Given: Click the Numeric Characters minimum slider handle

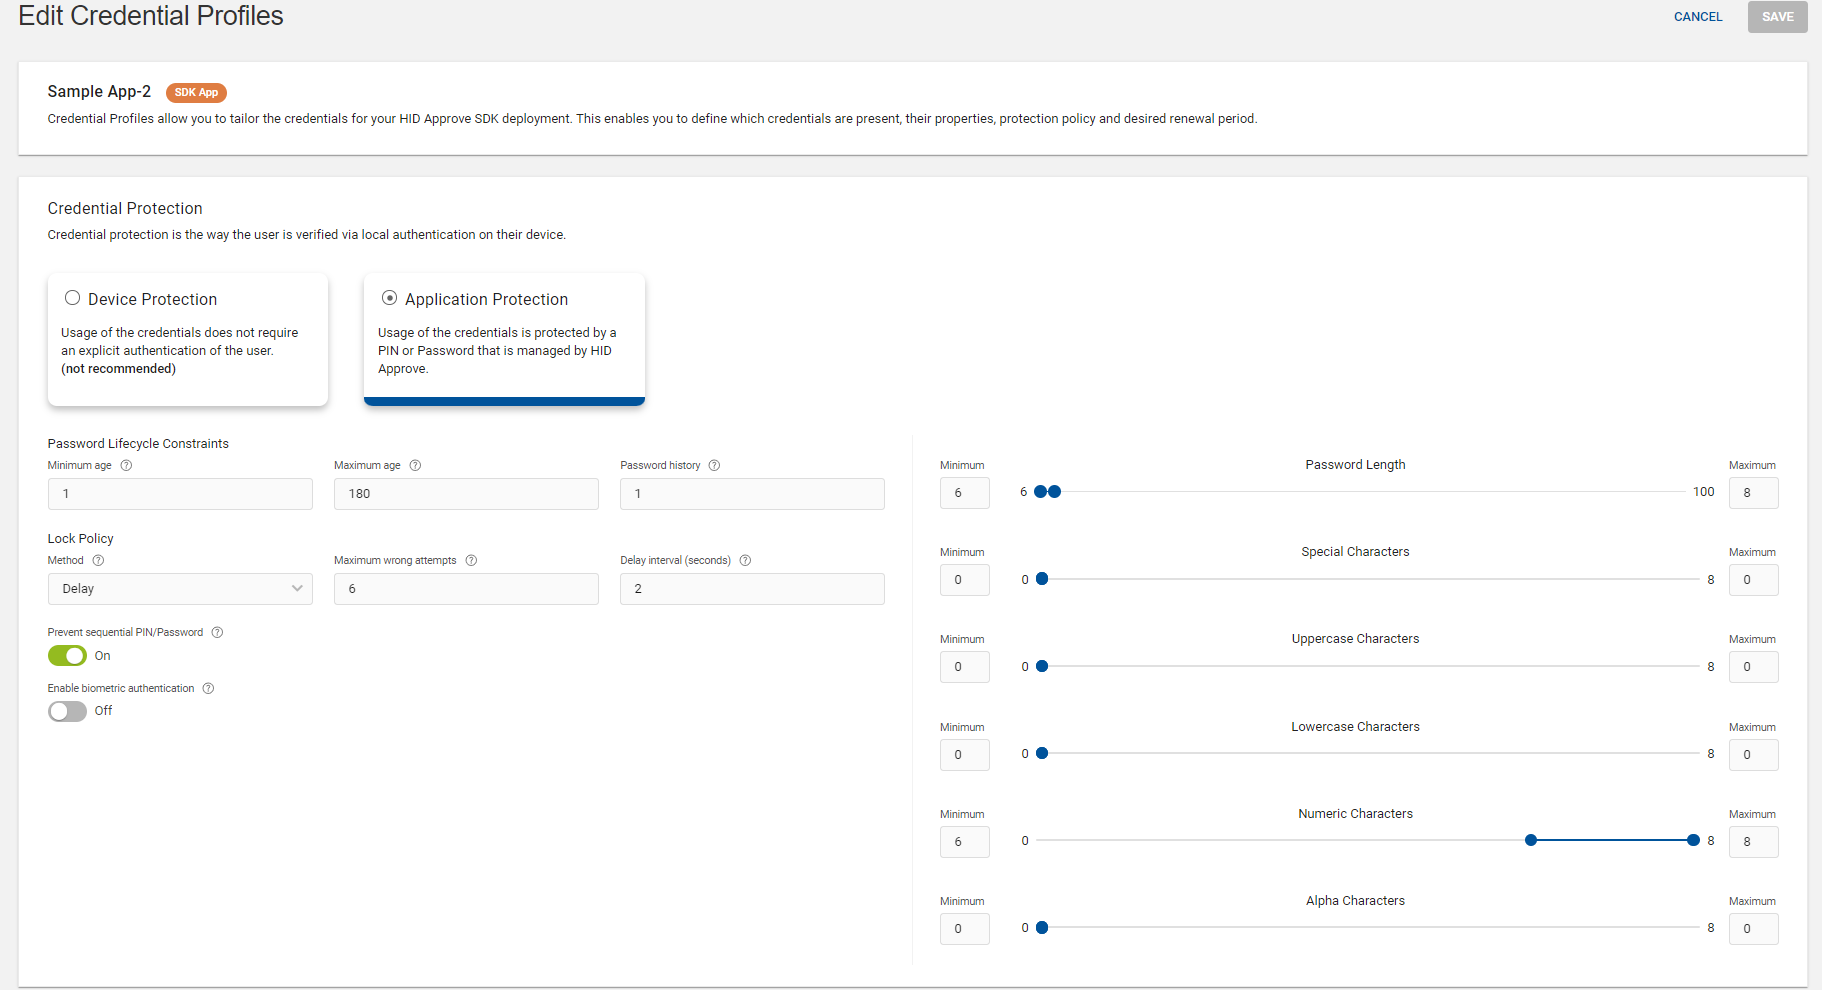Looking at the screenshot, I should tap(1530, 841).
